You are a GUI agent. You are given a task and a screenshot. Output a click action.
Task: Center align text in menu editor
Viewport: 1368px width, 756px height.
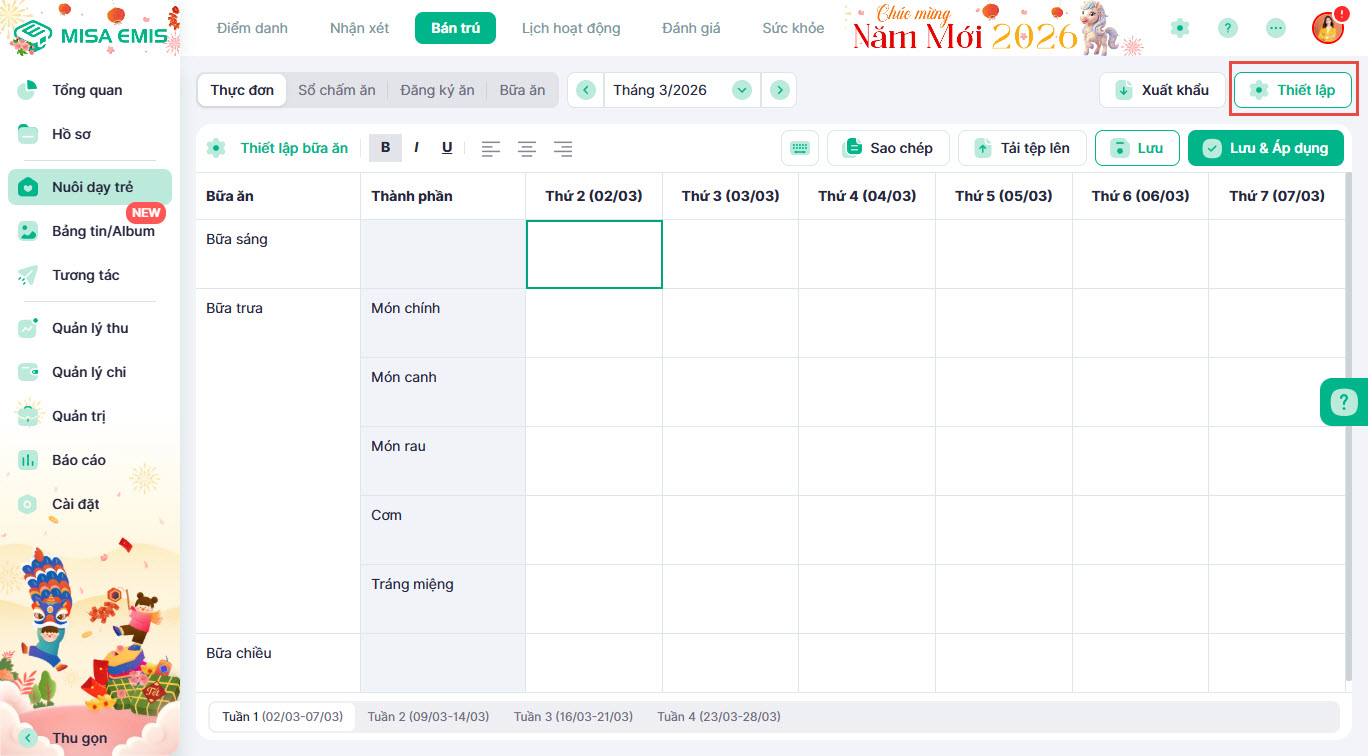526,148
